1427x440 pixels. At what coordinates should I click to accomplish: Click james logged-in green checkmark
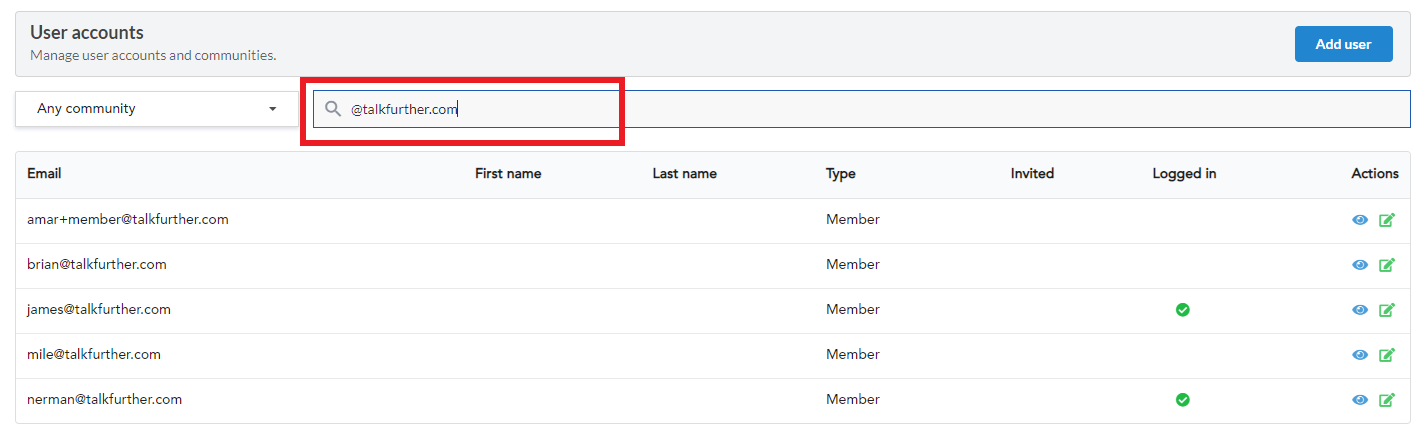coord(1182,310)
